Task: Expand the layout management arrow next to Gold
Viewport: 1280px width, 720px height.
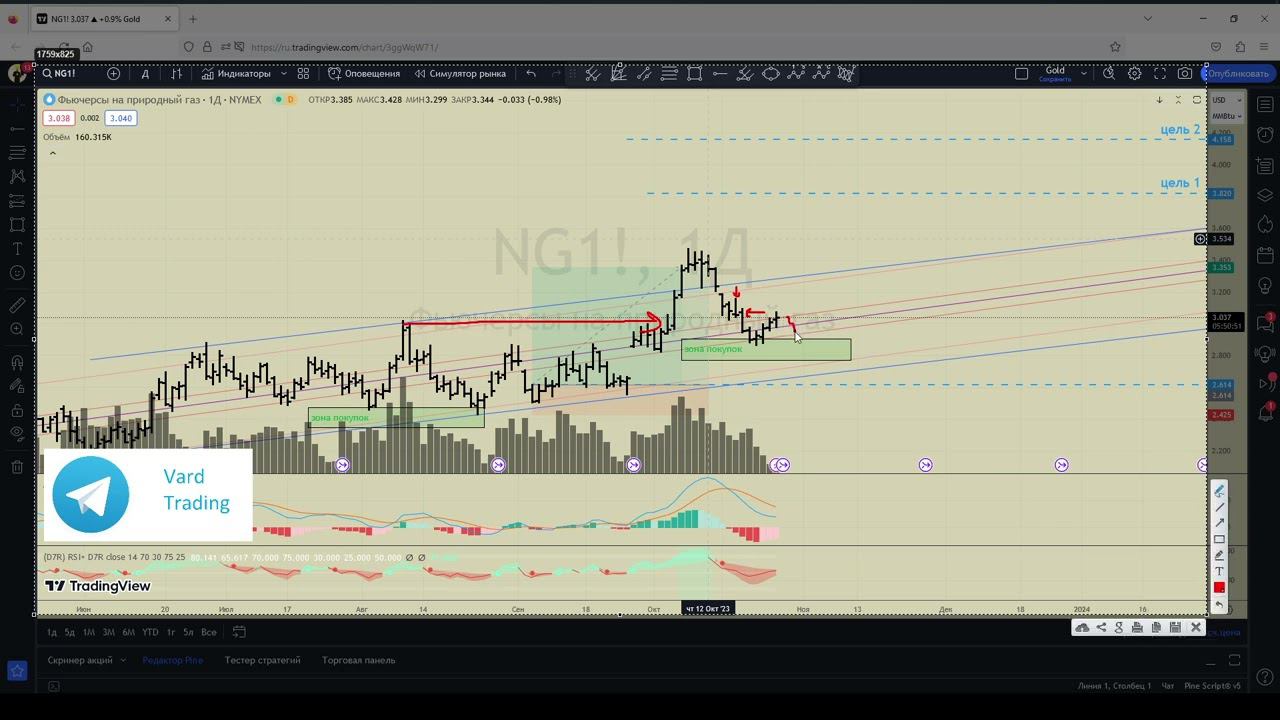Action: pos(1083,73)
